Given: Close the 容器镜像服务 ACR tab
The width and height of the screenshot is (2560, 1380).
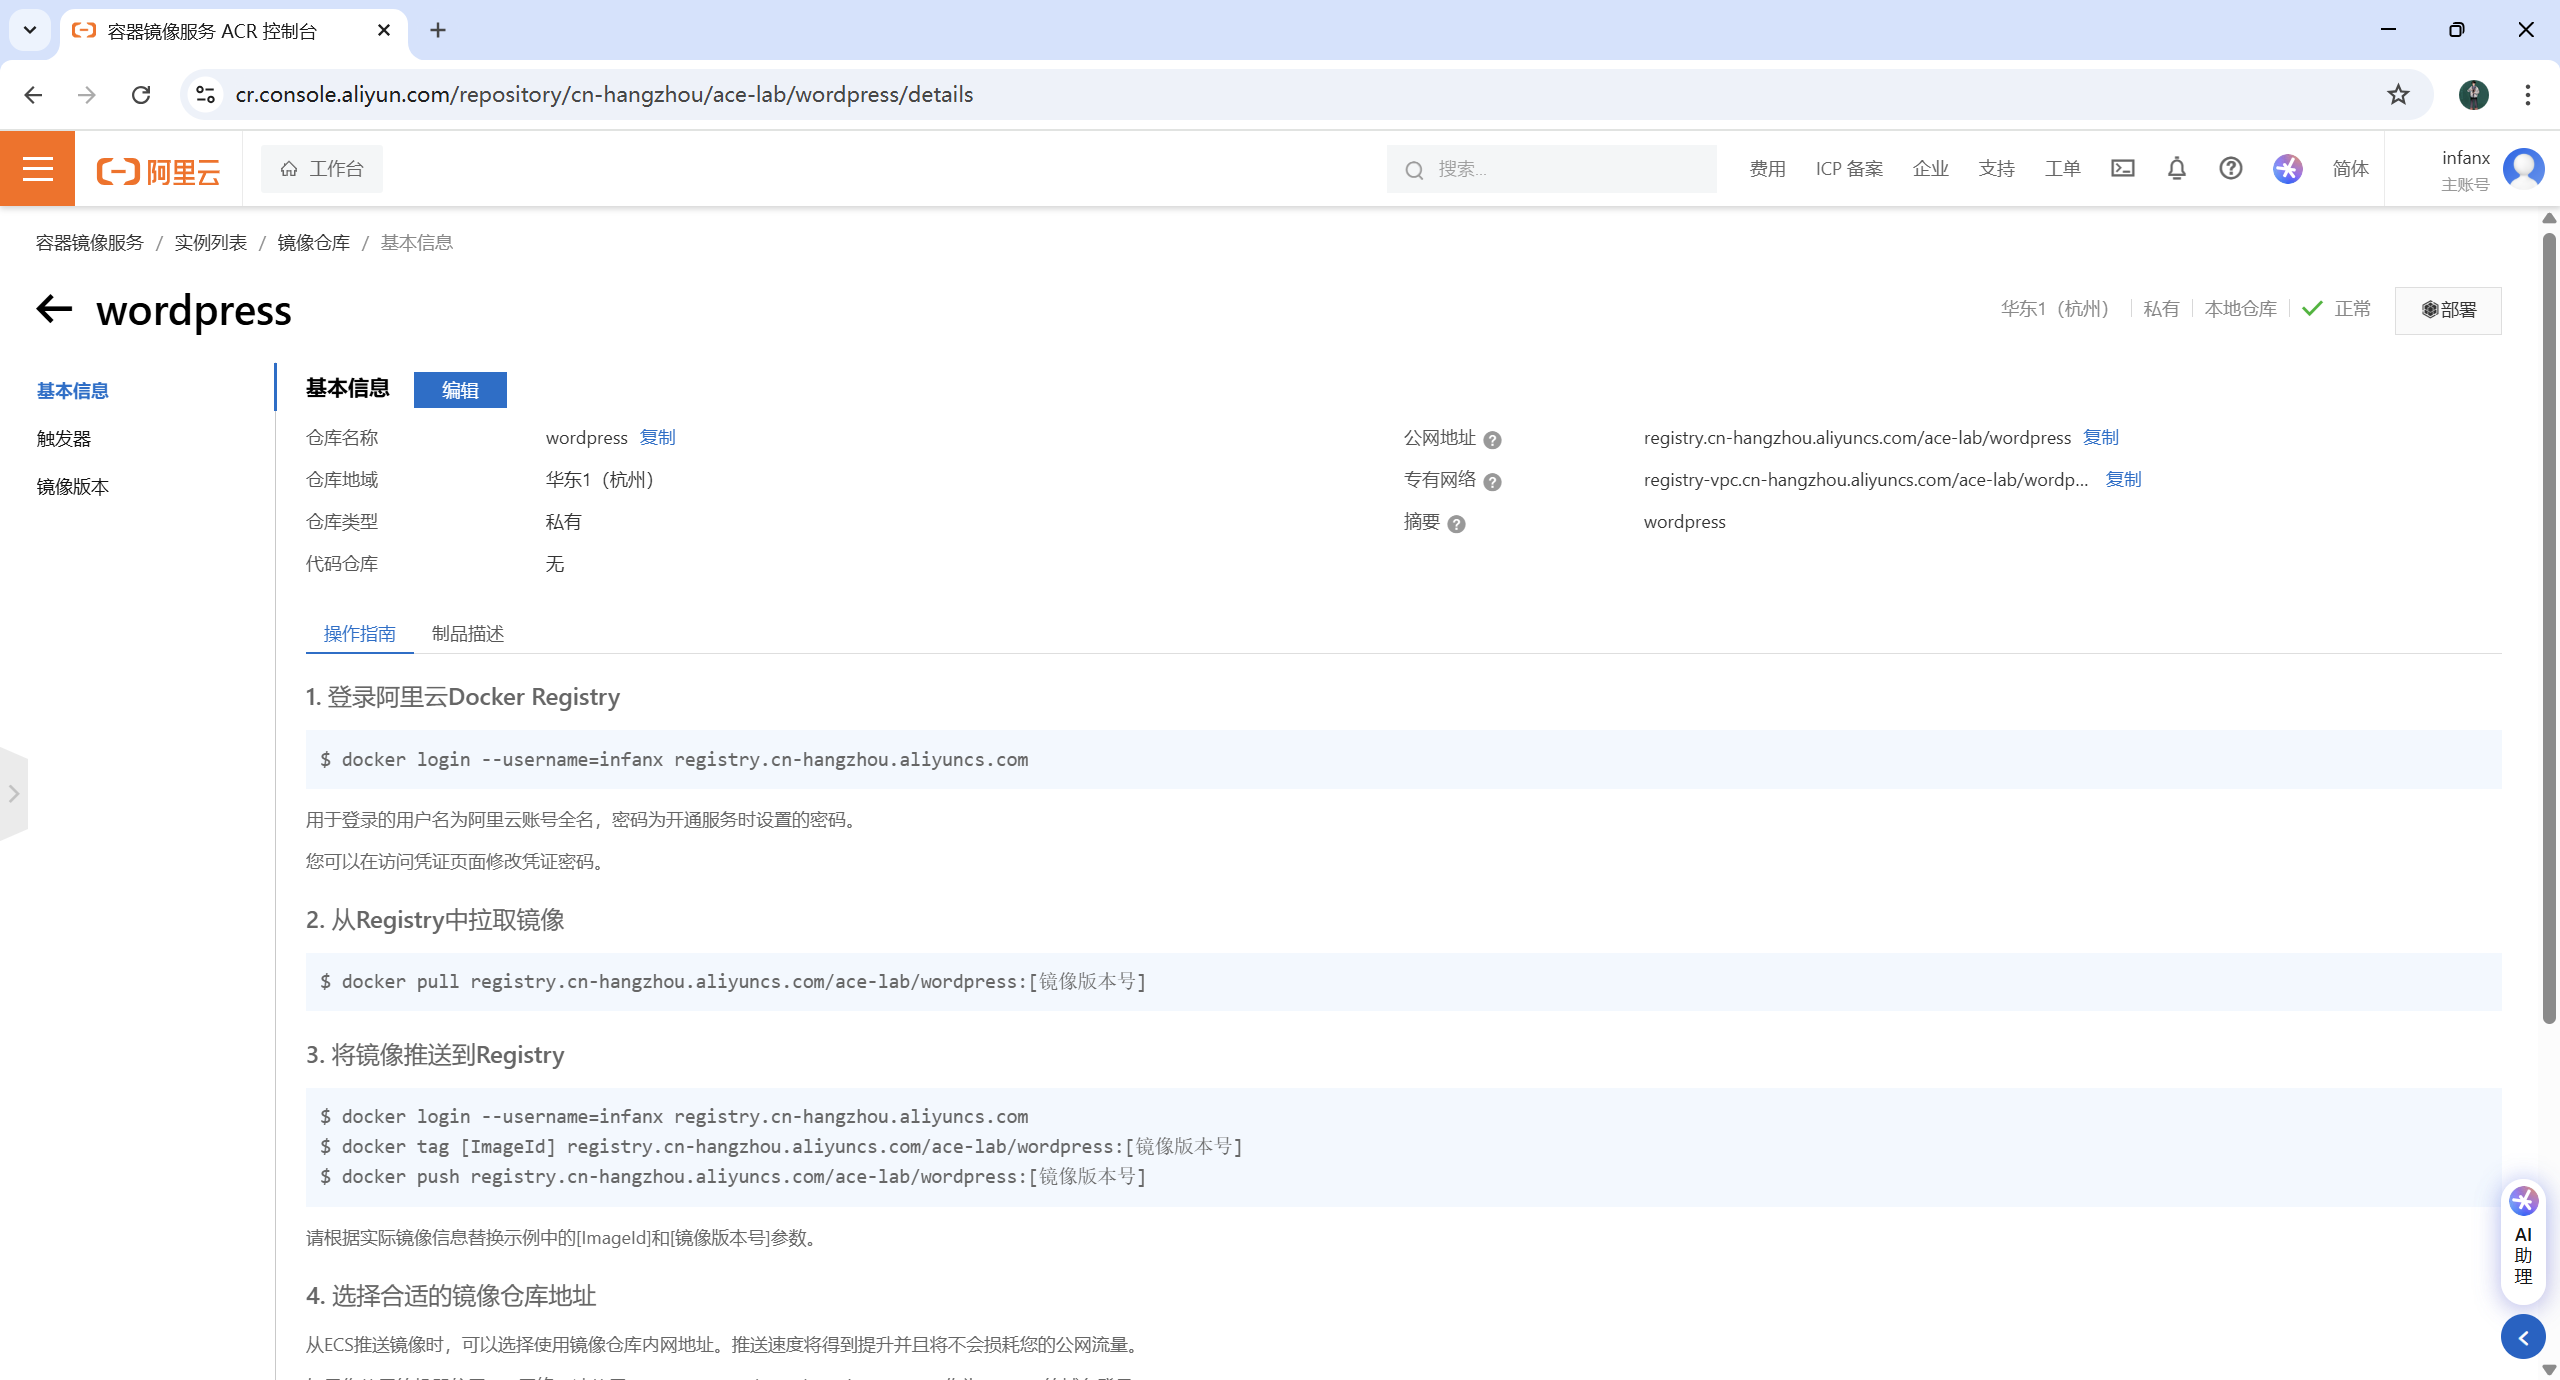Looking at the screenshot, I should (384, 31).
